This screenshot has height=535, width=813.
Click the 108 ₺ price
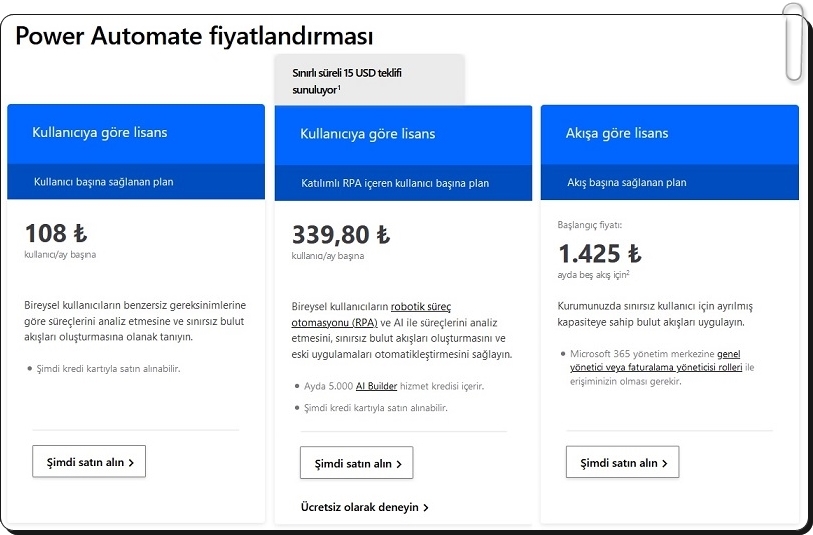[56, 233]
